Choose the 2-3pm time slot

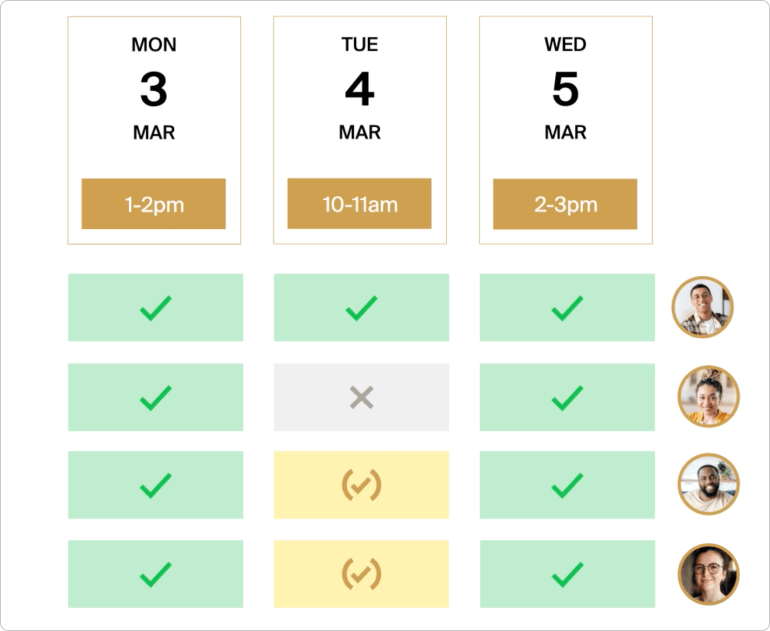point(565,204)
